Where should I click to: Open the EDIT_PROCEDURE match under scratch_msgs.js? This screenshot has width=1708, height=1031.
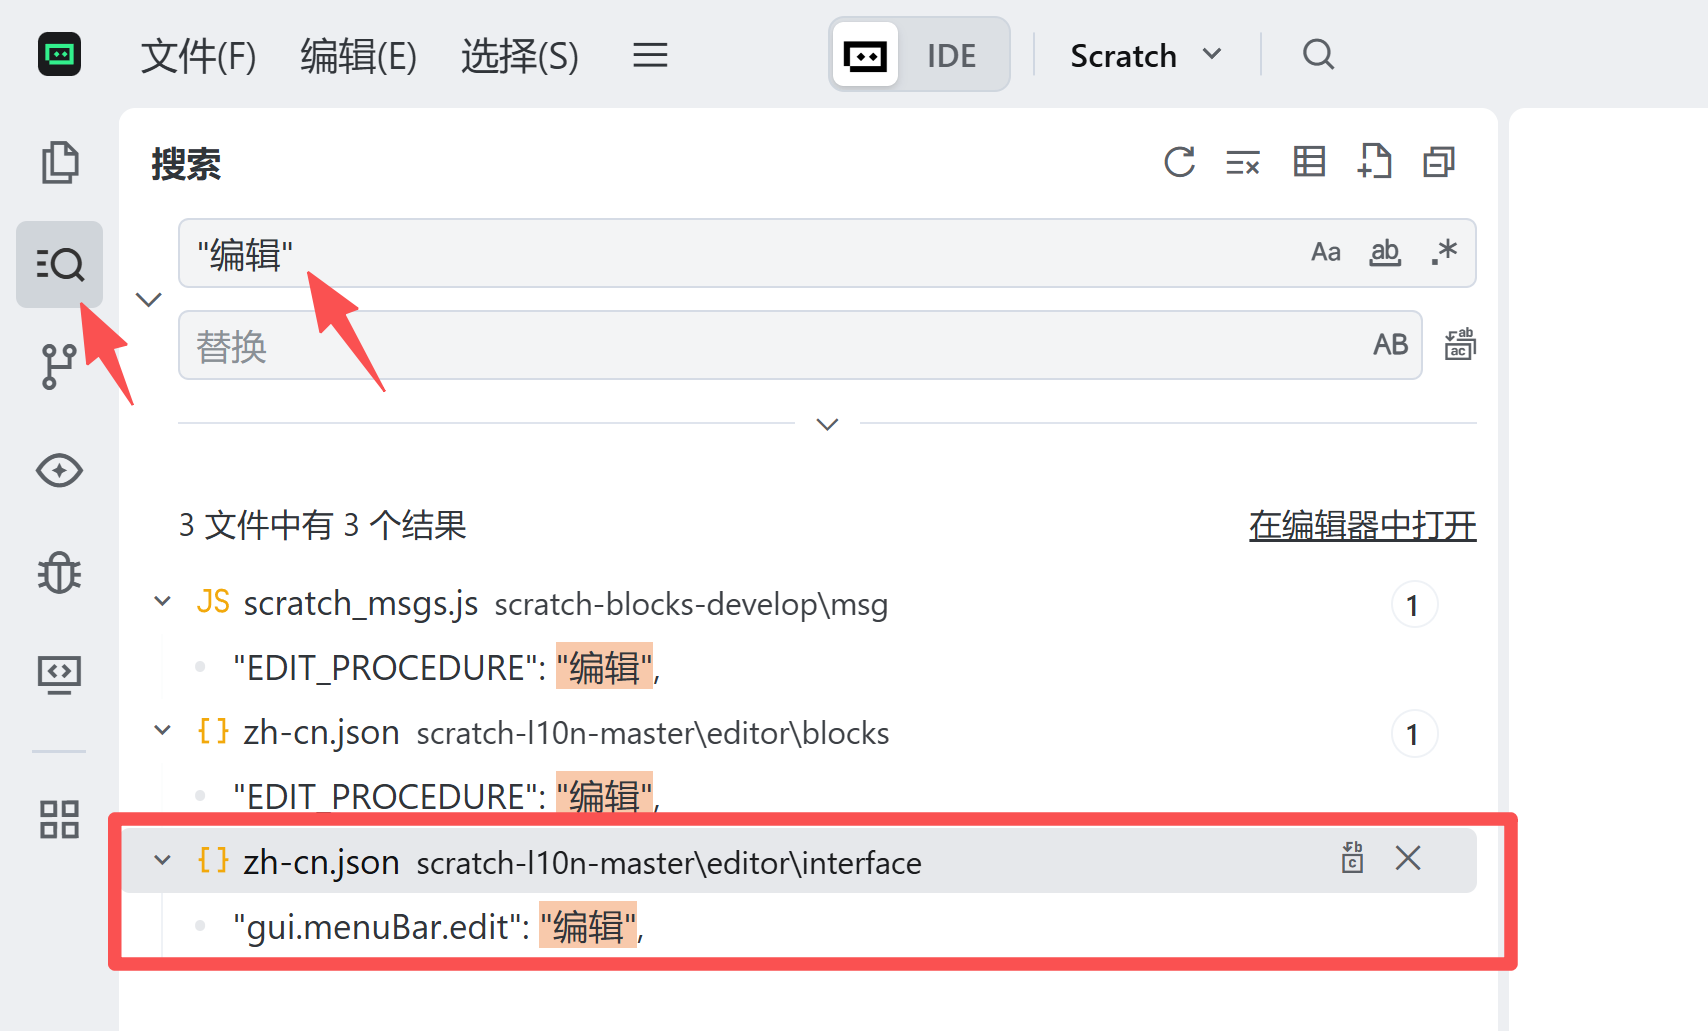tap(446, 668)
